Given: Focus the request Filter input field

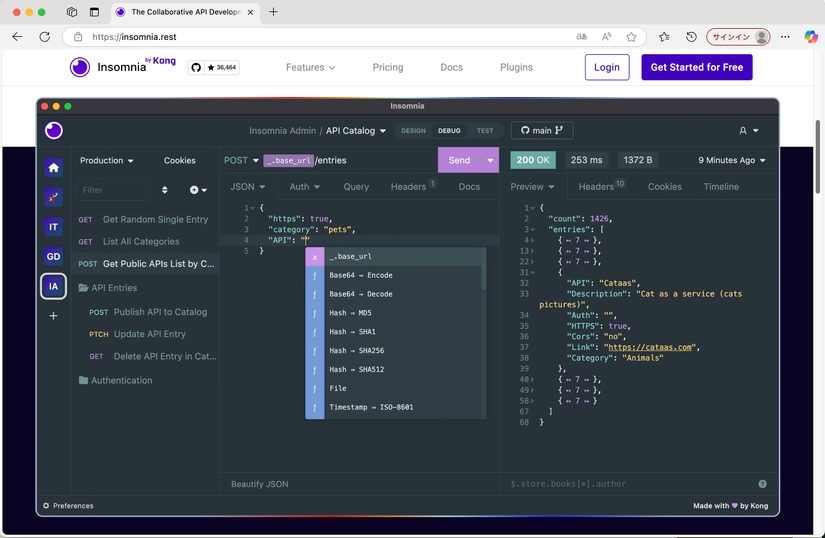Looking at the screenshot, I should (114, 190).
